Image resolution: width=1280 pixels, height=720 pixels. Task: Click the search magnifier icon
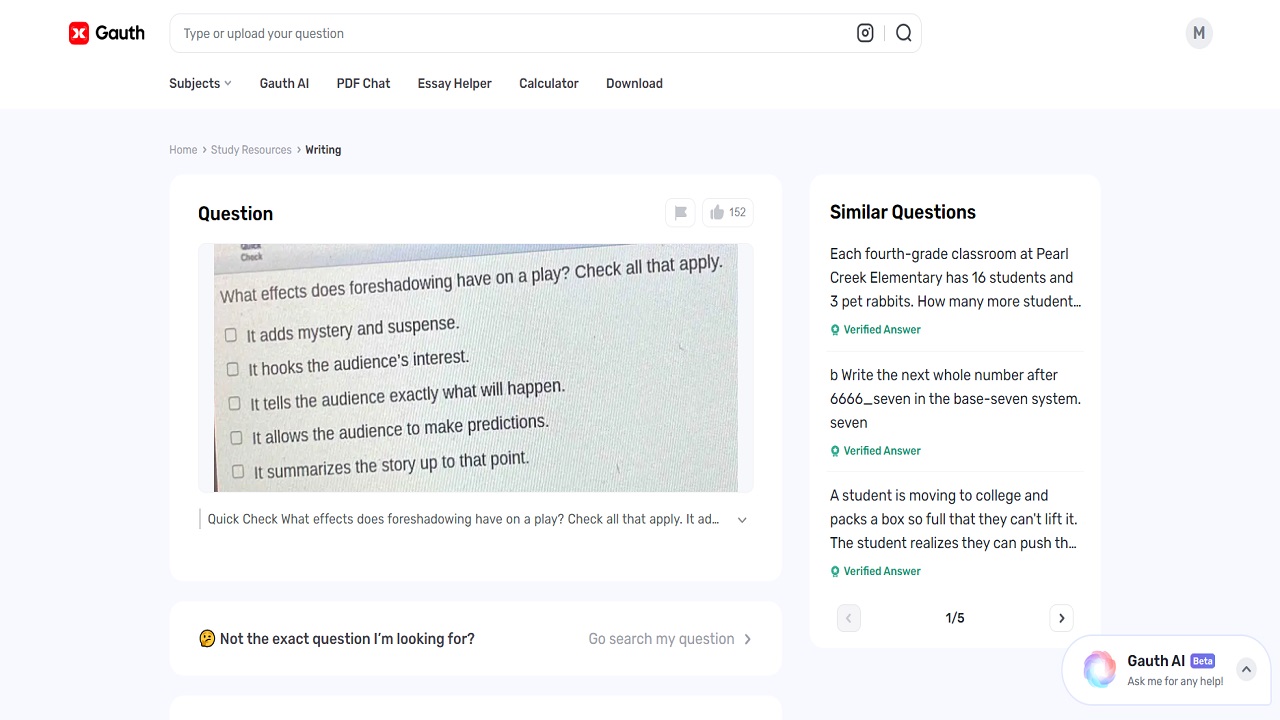click(x=903, y=32)
